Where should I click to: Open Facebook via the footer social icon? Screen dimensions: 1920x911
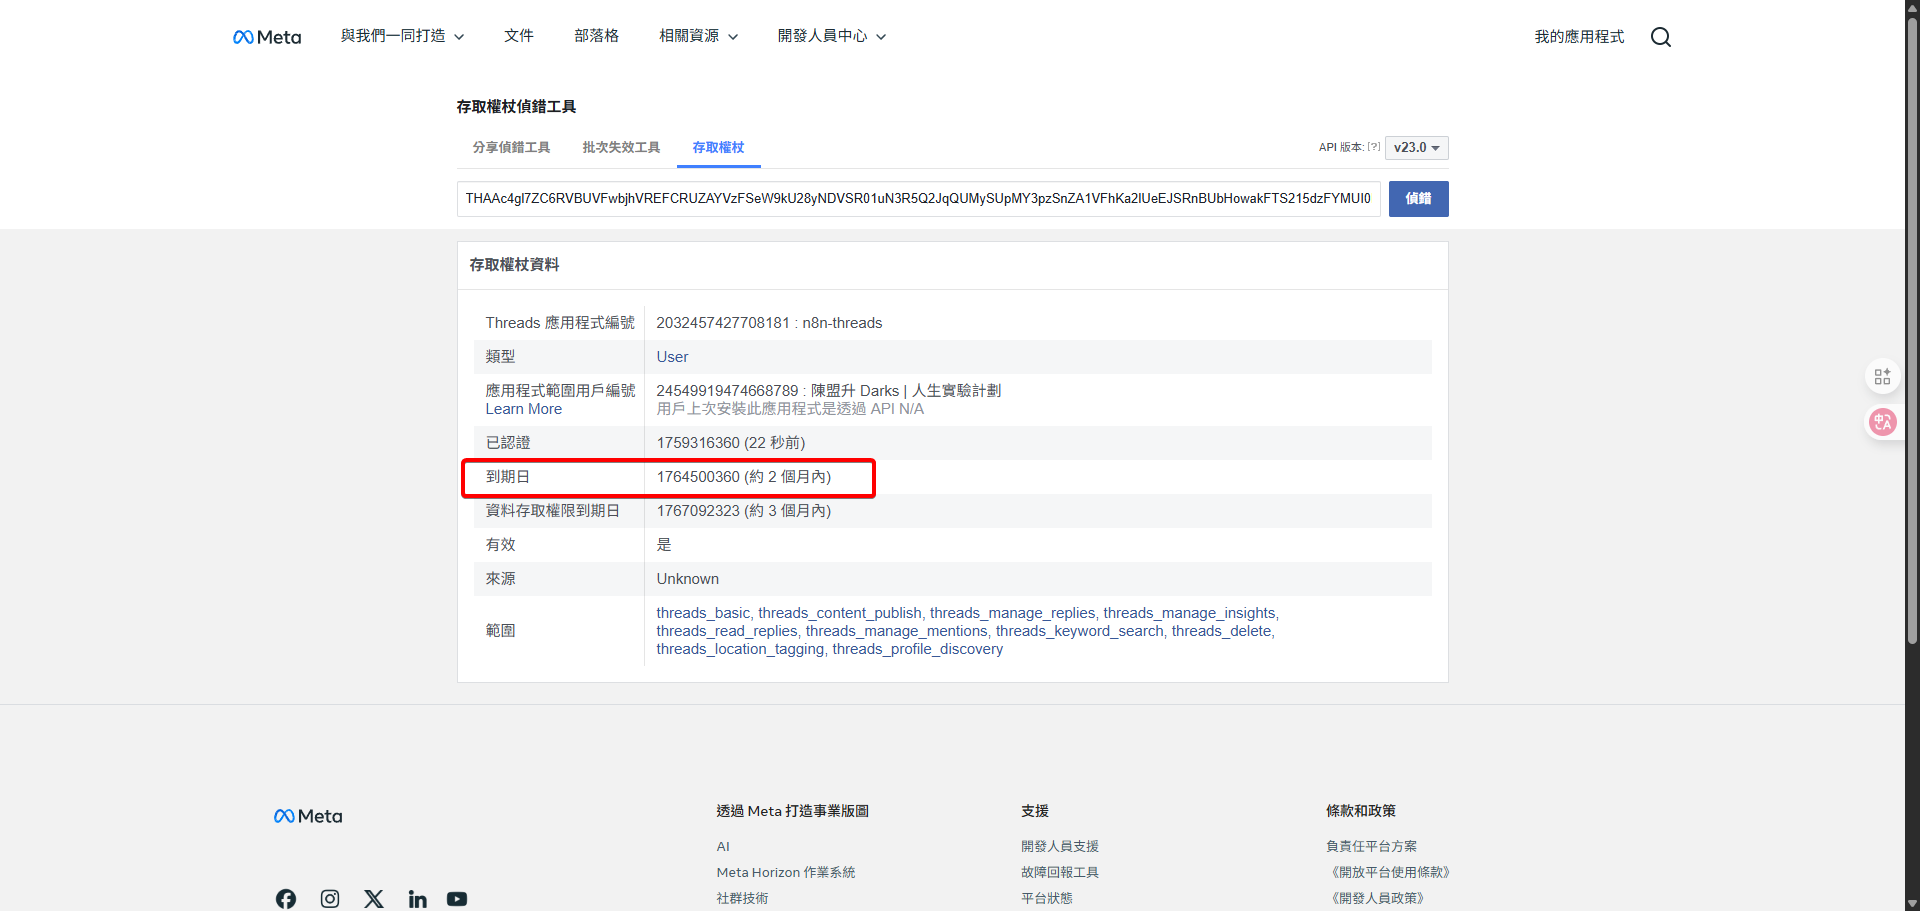coord(285,898)
